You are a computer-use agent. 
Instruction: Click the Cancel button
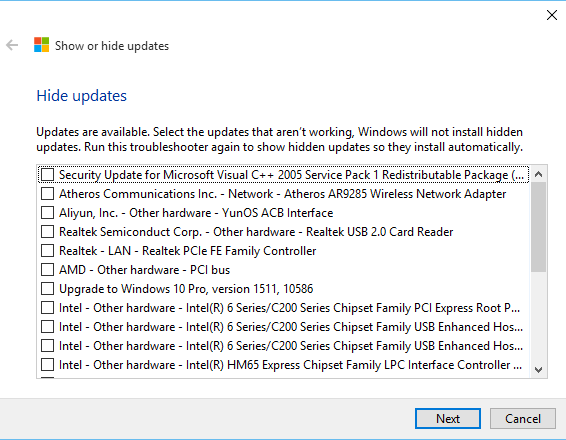click(522, 419)
